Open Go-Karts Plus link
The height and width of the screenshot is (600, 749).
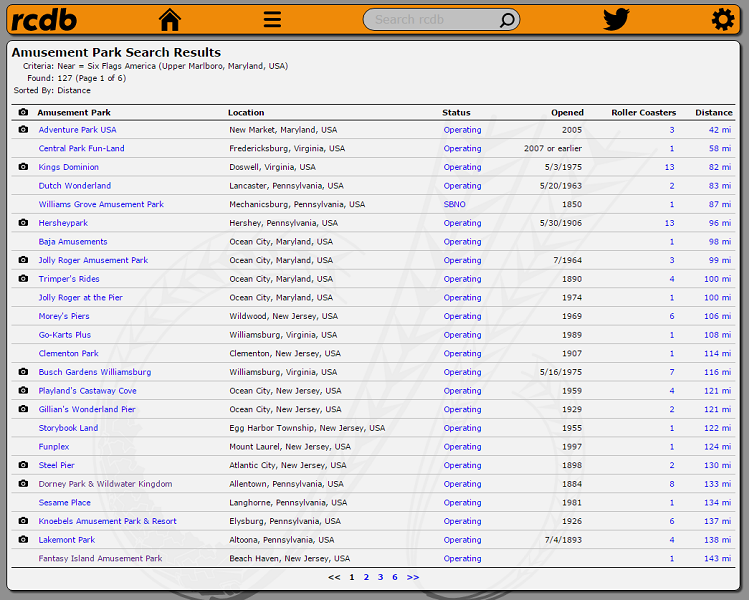coord(64,335)
